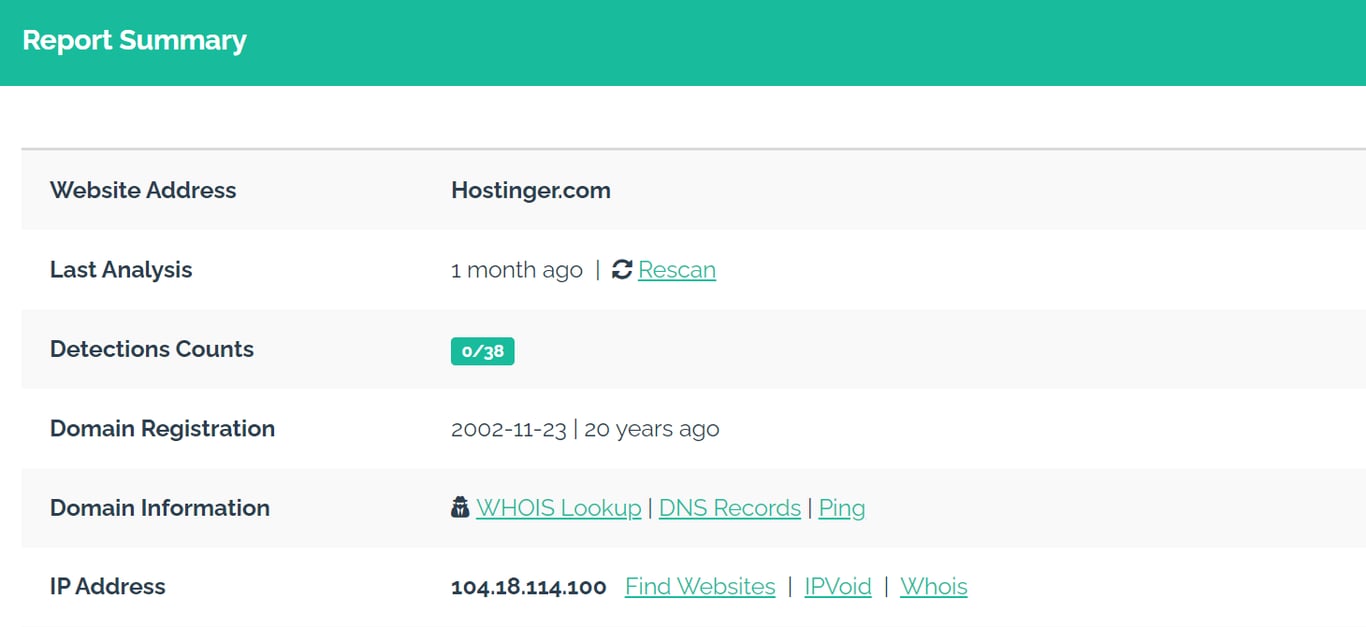This screenshot has height=627, width=1366.
Task: Open the Rescan link
Action: tap(677, 269)
